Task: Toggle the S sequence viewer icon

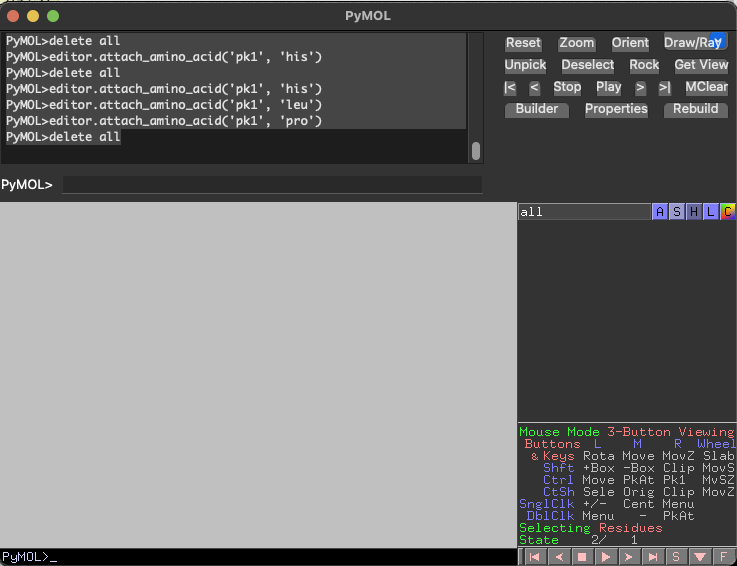Action: (676, 557)
